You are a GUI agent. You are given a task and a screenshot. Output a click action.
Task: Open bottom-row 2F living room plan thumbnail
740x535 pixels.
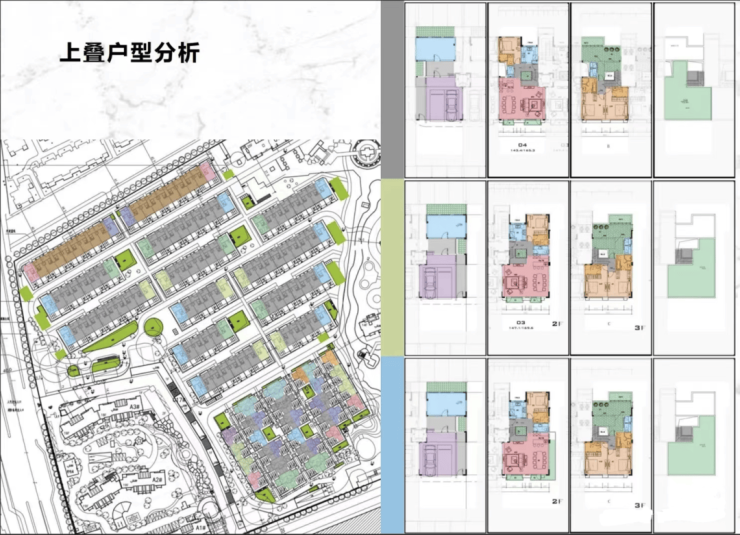(x=528, y=445)
